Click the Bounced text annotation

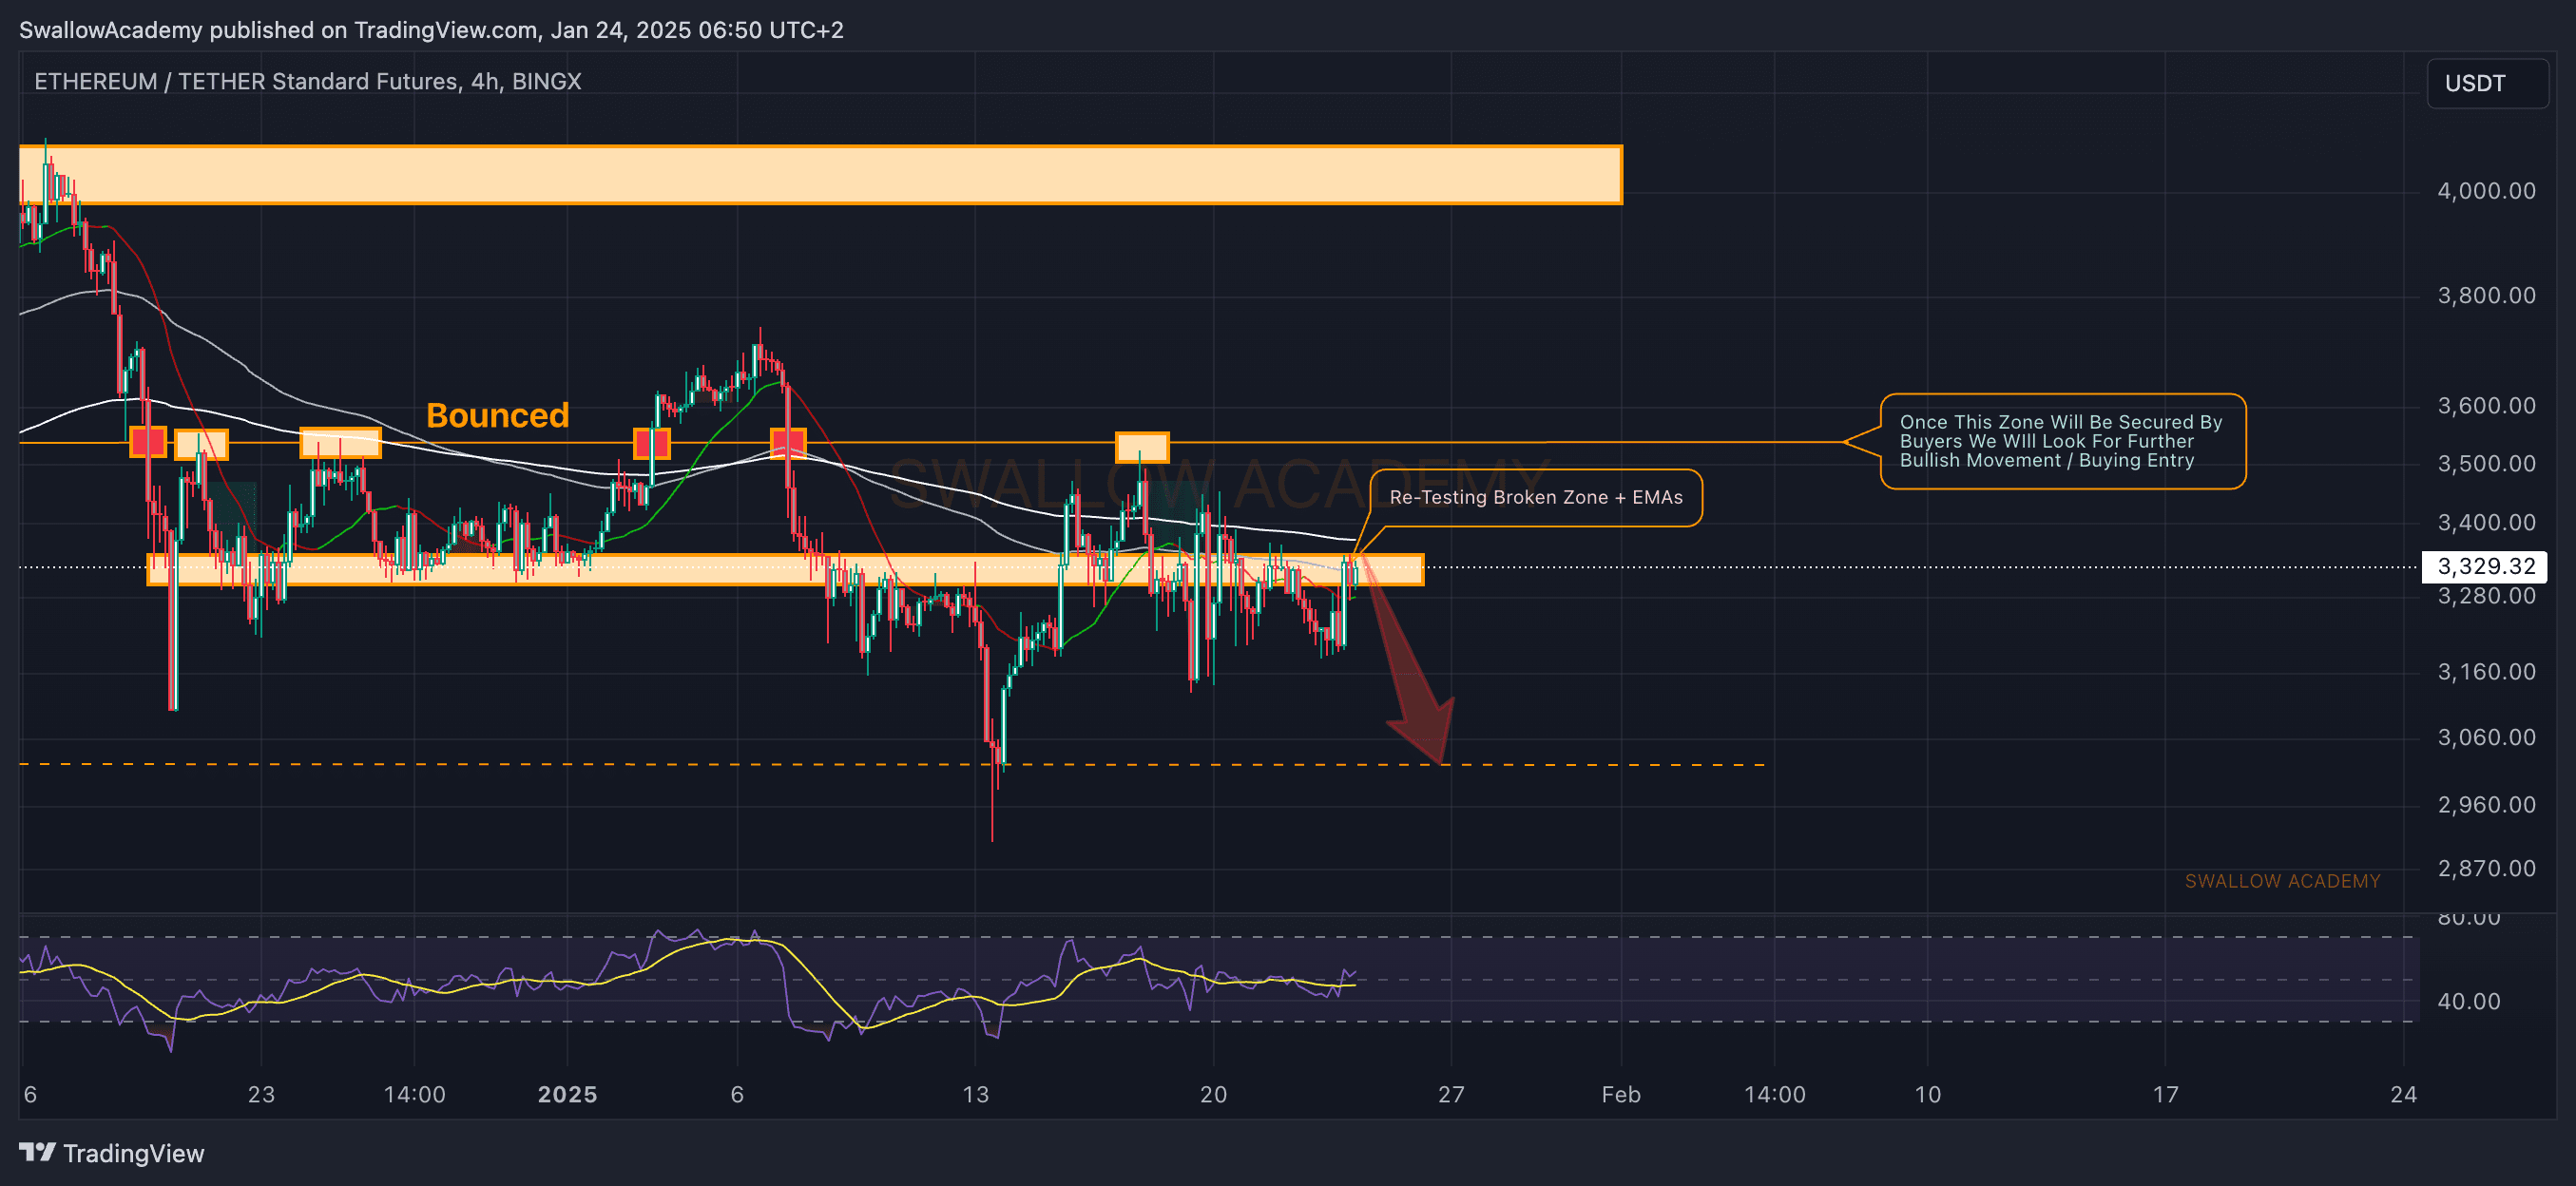(x=497, y=415)
